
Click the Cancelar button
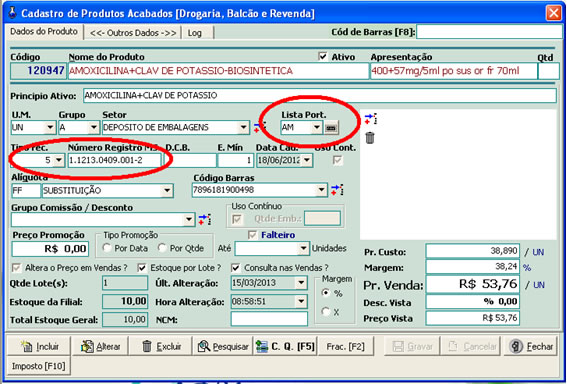[471, 346]
